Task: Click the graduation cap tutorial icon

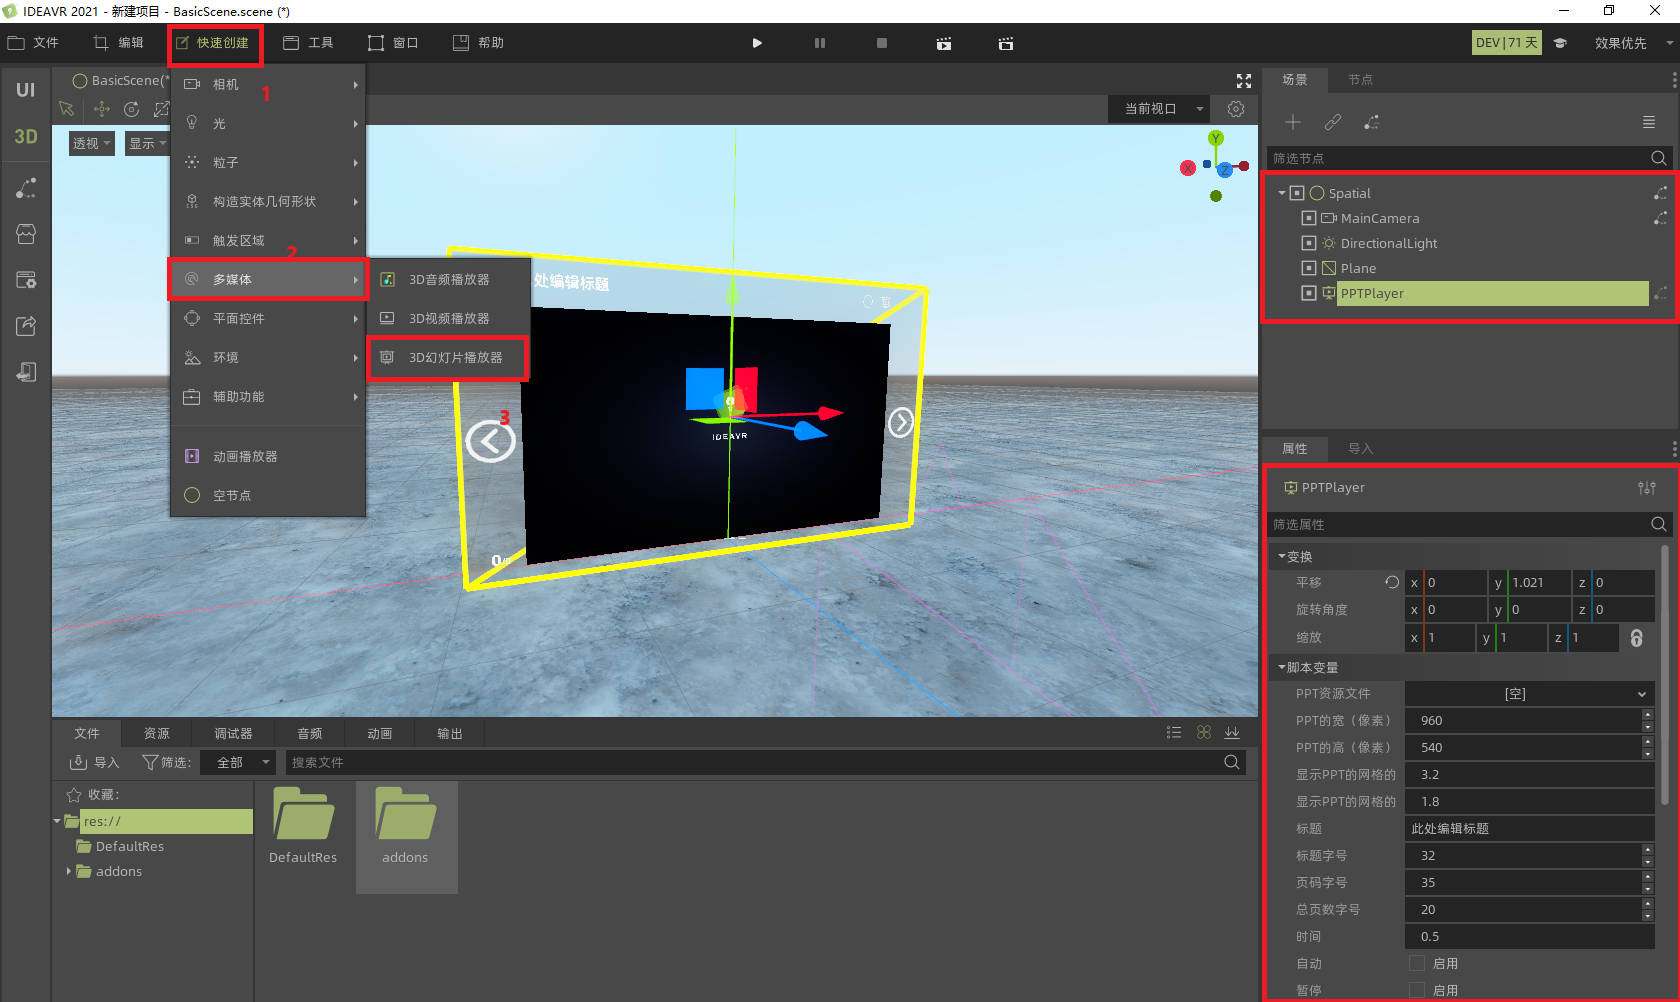Action: 1560,43
